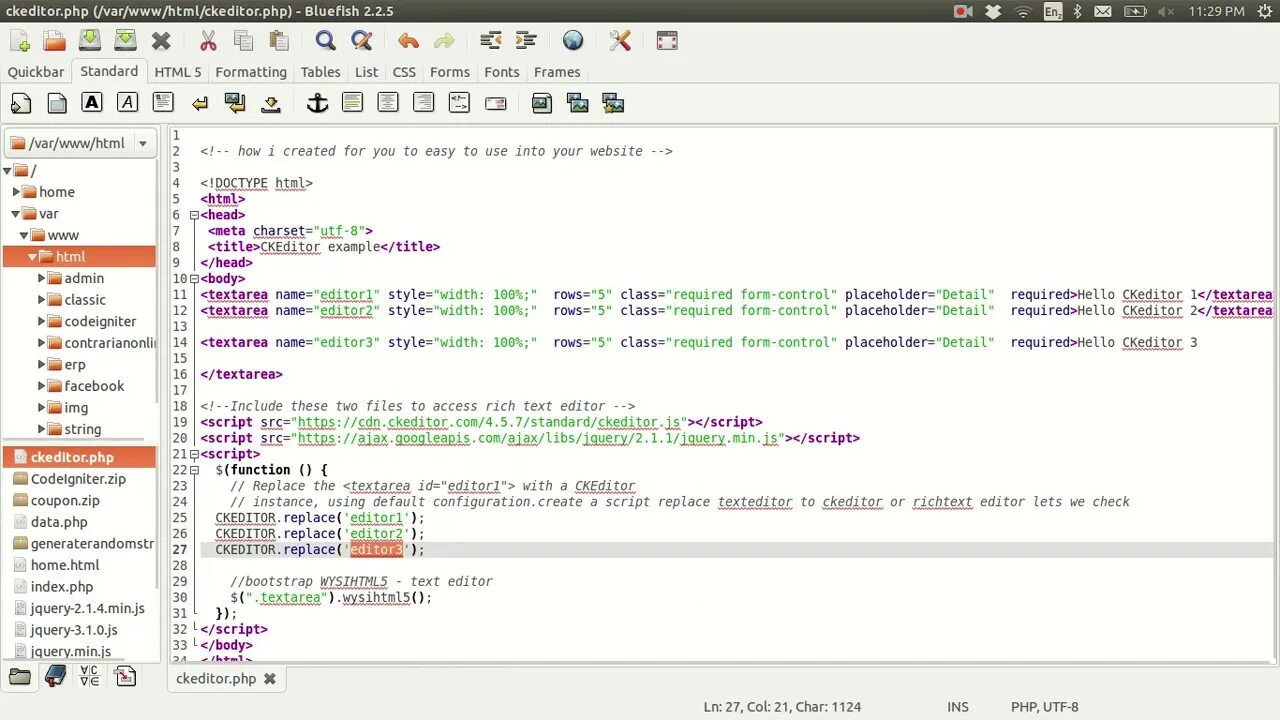Switch to the HTML 5 tab
Screen dimensions: 1280x720
(178, 72)
